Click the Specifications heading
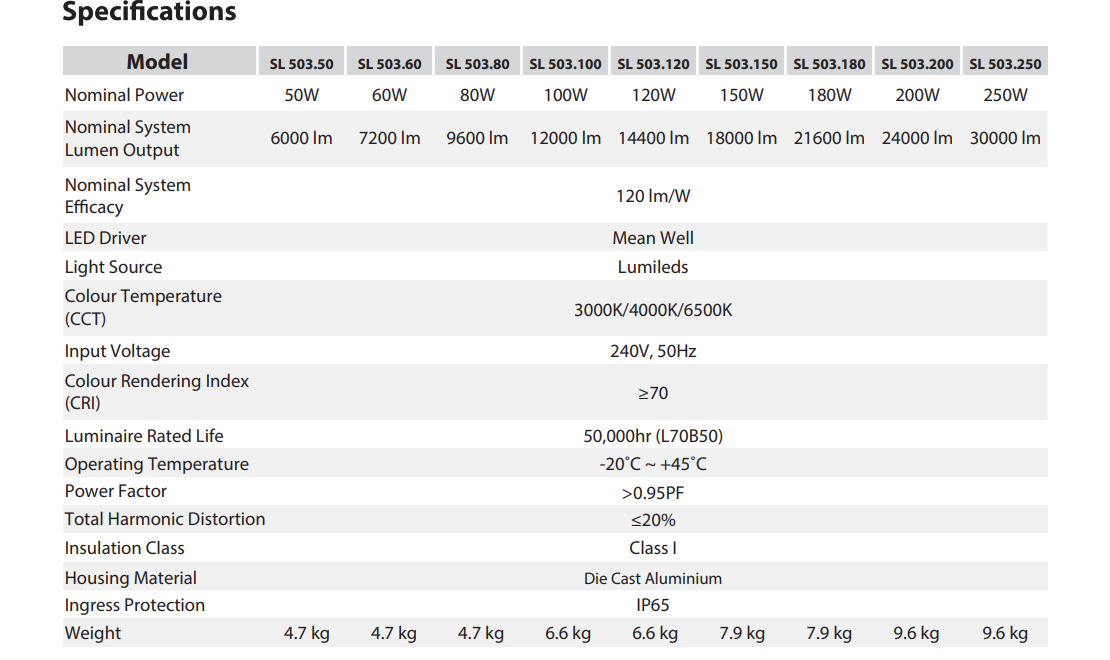Screen dimensions: 1110x660 tap(149, 13)
